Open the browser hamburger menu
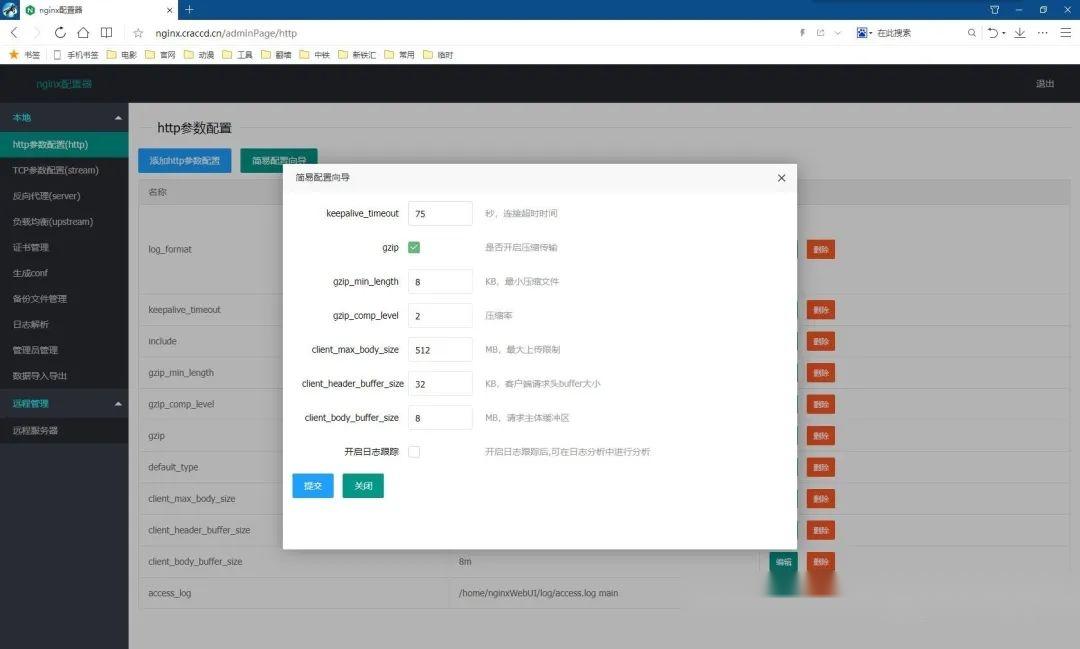 [x=1065, y=32]
